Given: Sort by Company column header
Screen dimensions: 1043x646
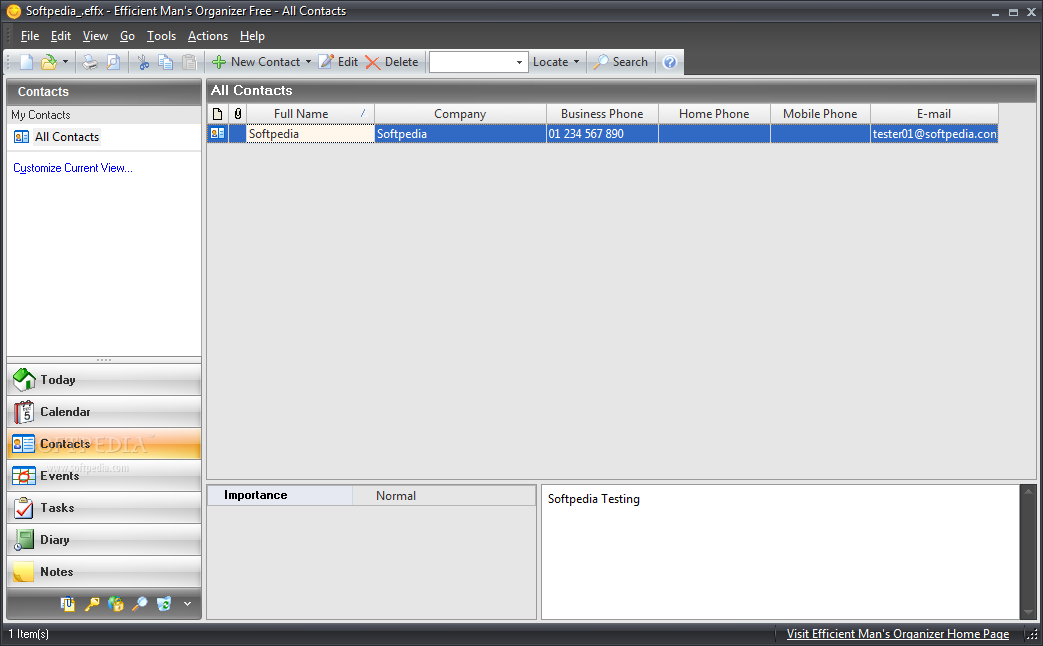Looking at the screenshot, I should click(x=460, y=114).
